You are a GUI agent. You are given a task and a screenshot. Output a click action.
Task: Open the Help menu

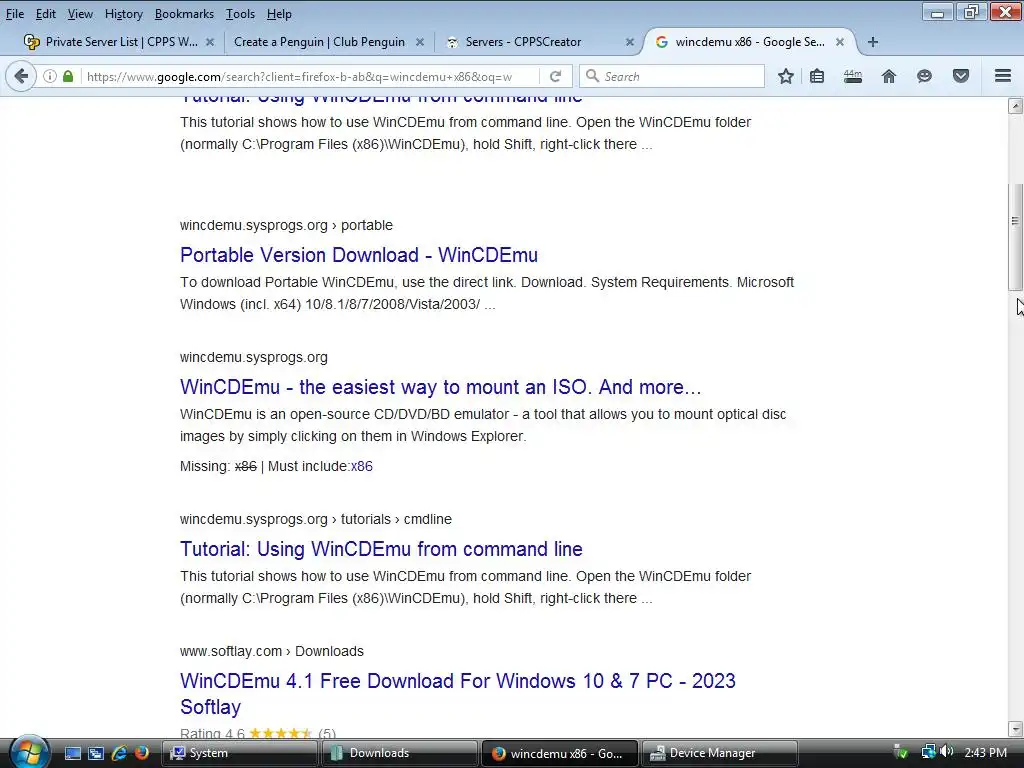coord(279,14)
